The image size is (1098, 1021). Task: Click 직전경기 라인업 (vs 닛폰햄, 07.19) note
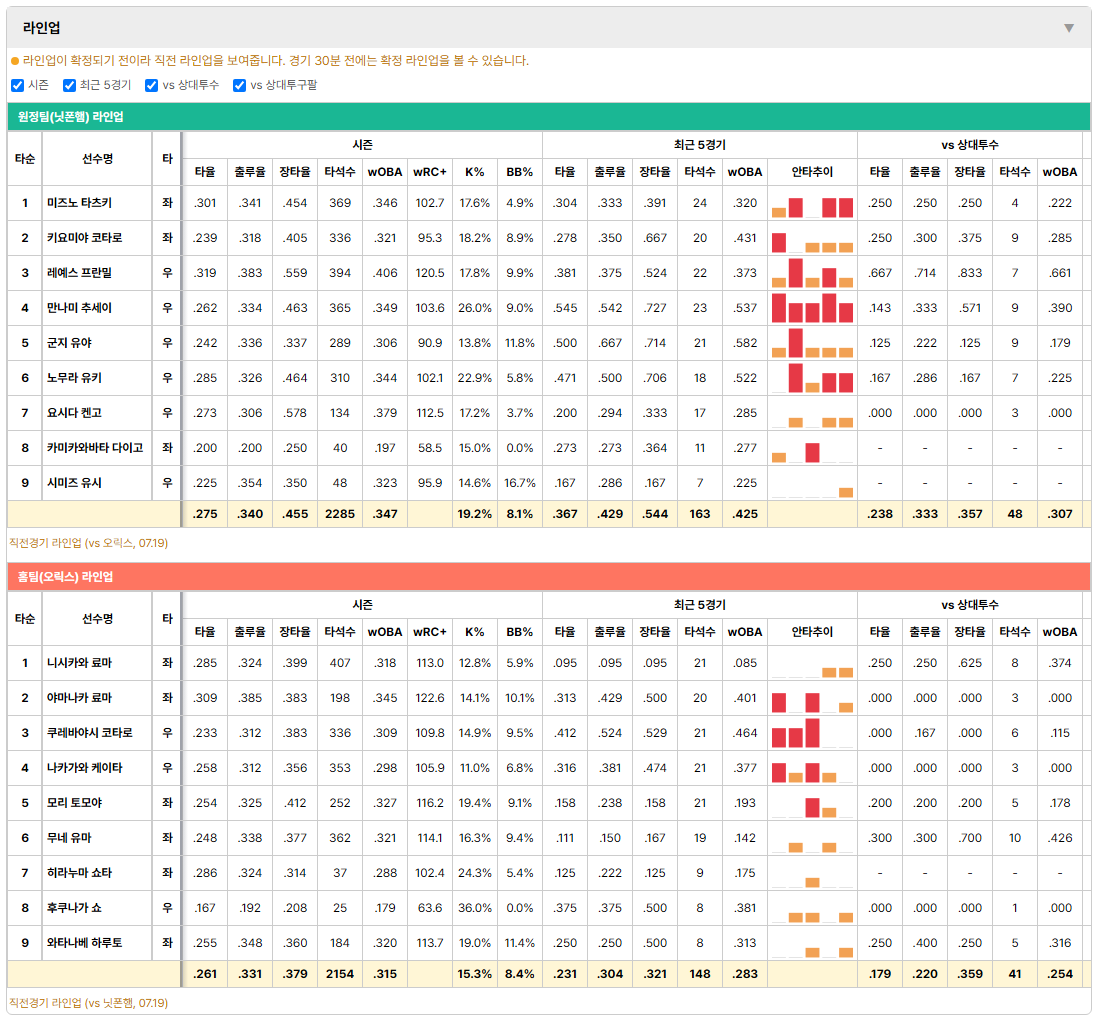tap(88, 1003)
